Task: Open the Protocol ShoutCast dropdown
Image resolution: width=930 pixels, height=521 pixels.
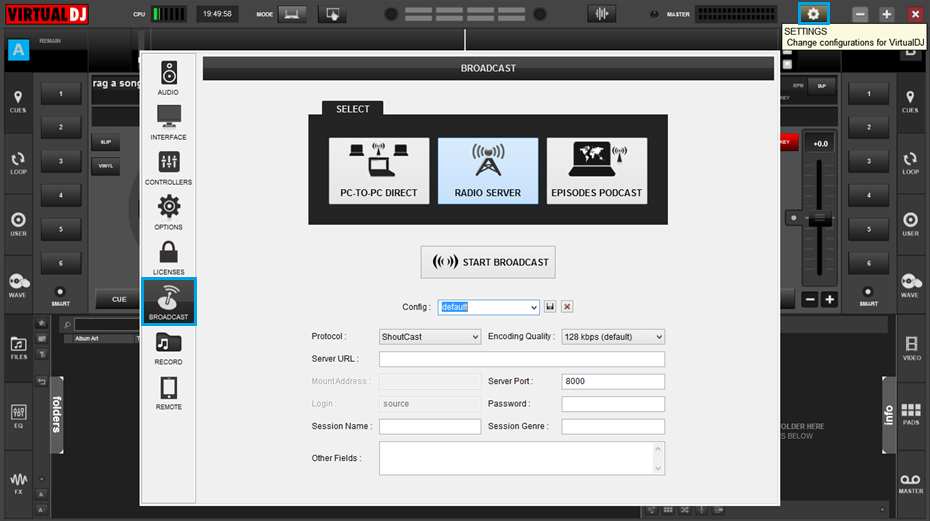Action: coord(430,336)
